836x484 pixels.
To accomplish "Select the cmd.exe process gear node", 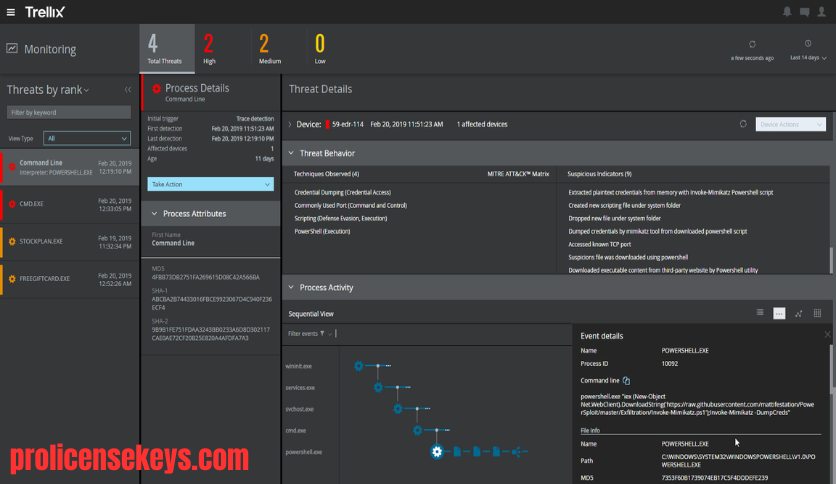I will pos(417,430).
